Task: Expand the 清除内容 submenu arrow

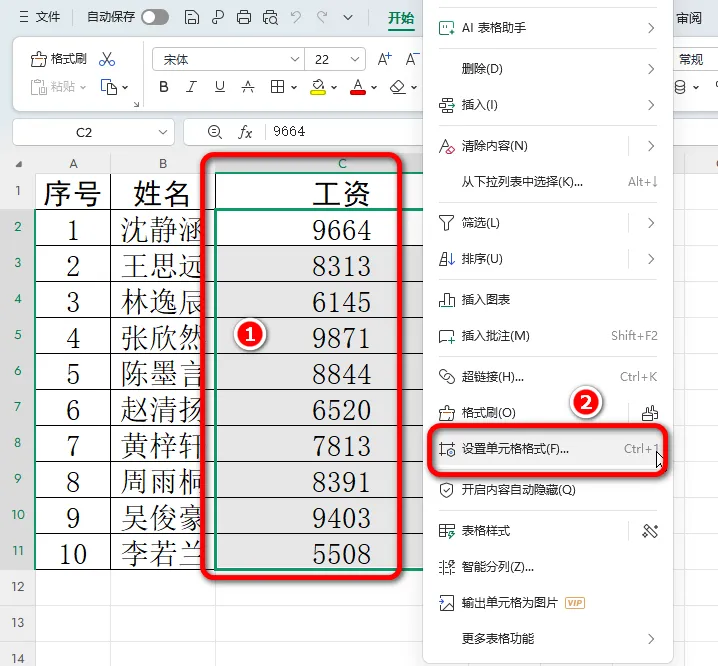Action: 650,146
